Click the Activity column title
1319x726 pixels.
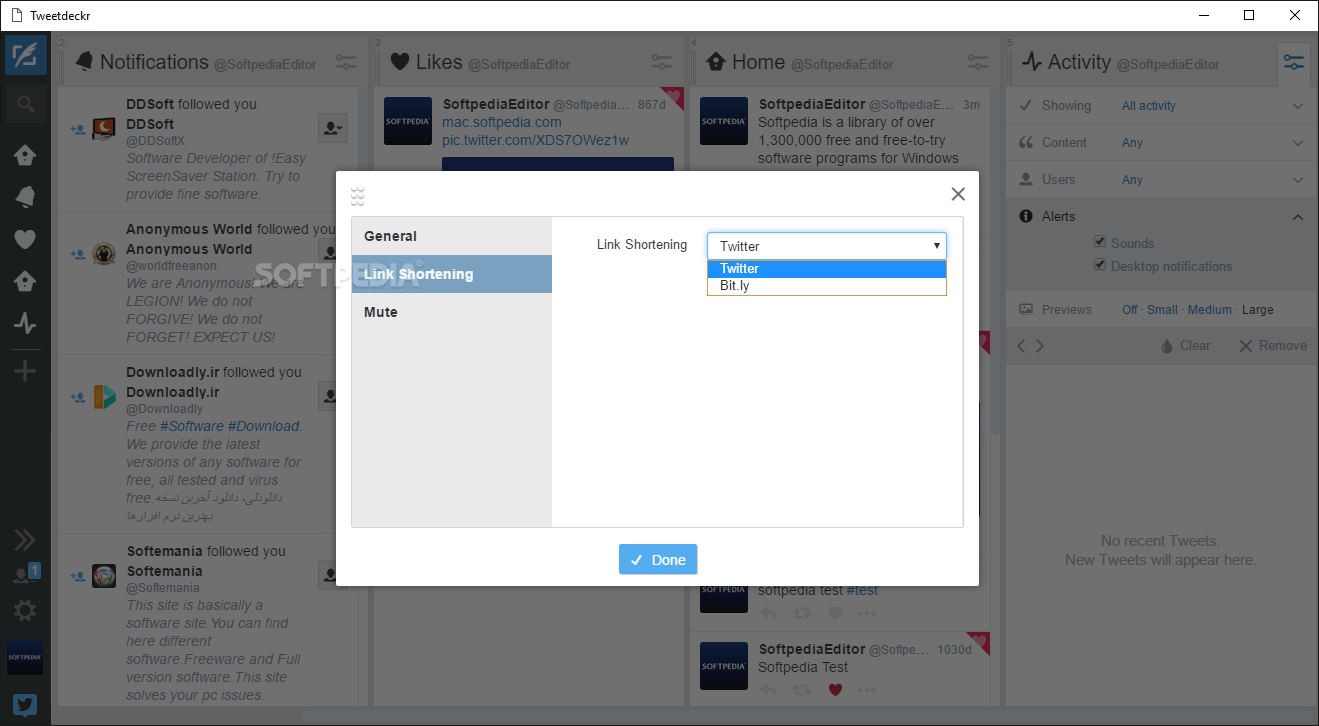1079,62
